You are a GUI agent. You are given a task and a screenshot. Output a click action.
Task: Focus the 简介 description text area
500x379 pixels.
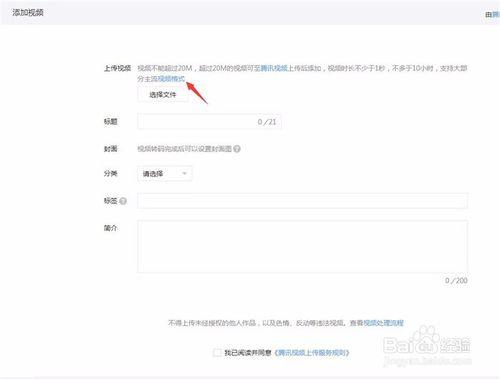[303, 247]
